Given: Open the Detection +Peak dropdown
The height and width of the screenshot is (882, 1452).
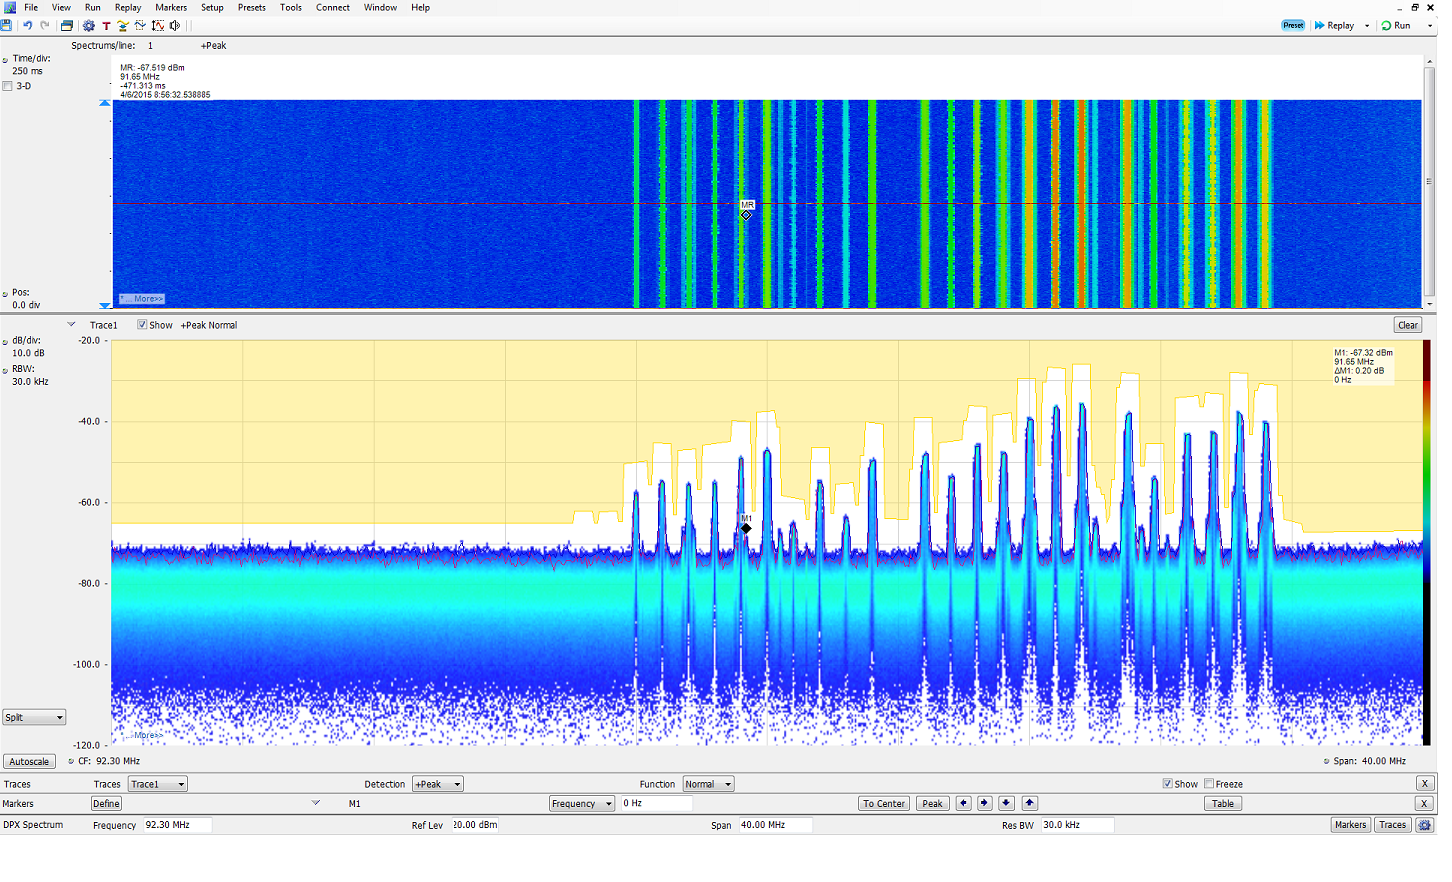Looking at the screenshot, I should pos(438,784).
